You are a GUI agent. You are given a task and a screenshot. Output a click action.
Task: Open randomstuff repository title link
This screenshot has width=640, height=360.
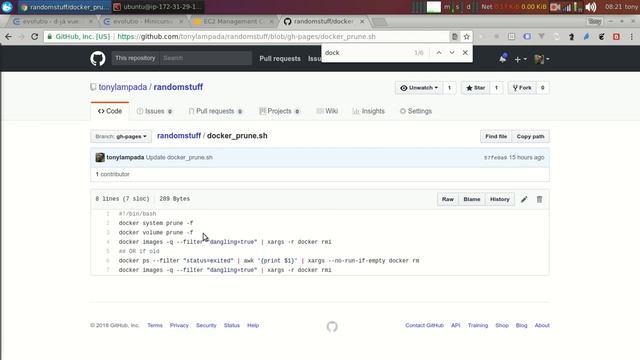coord(178,87)
